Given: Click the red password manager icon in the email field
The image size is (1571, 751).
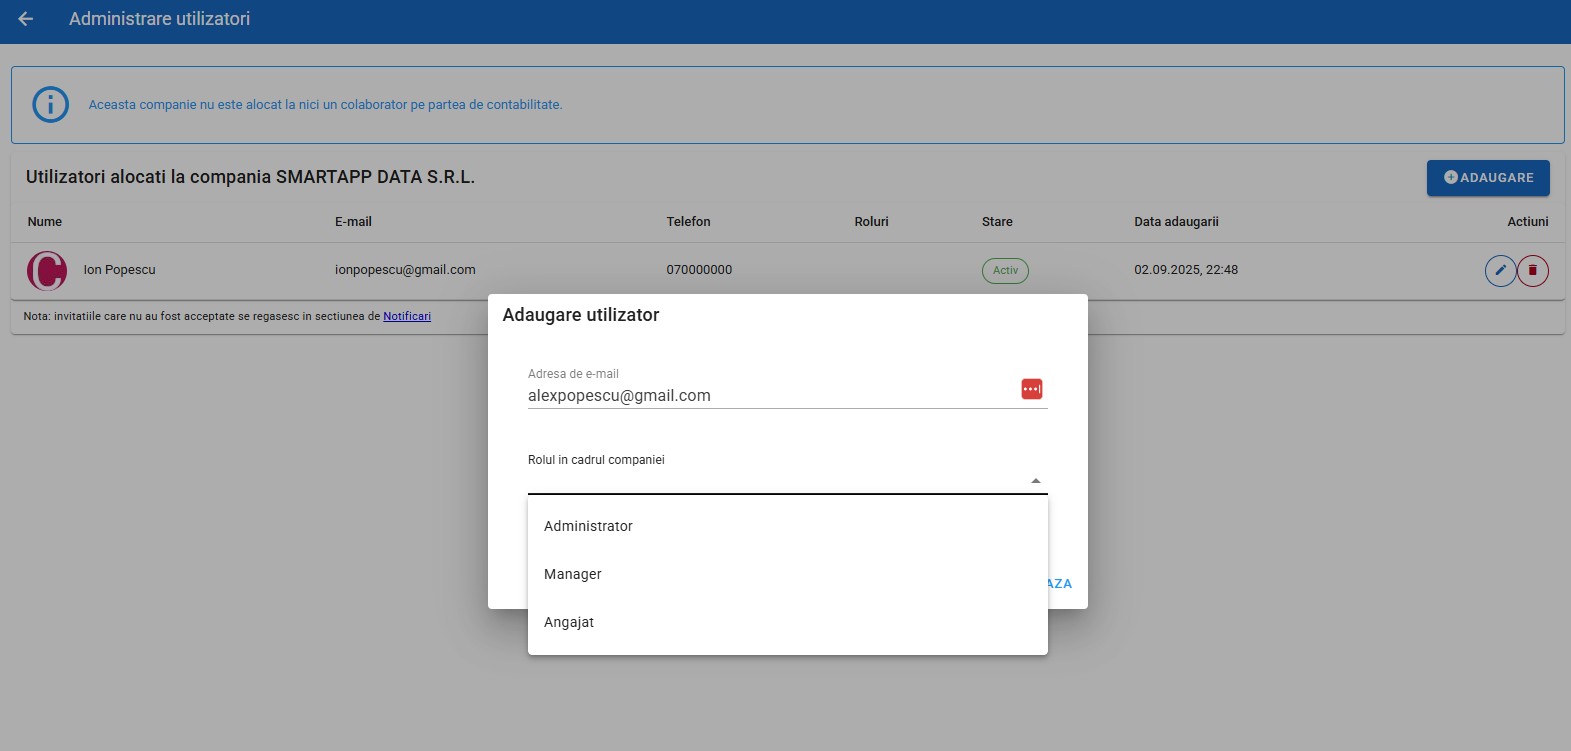Looking at the screenshot, I should pyautogui.click(x=1031, y=389).
